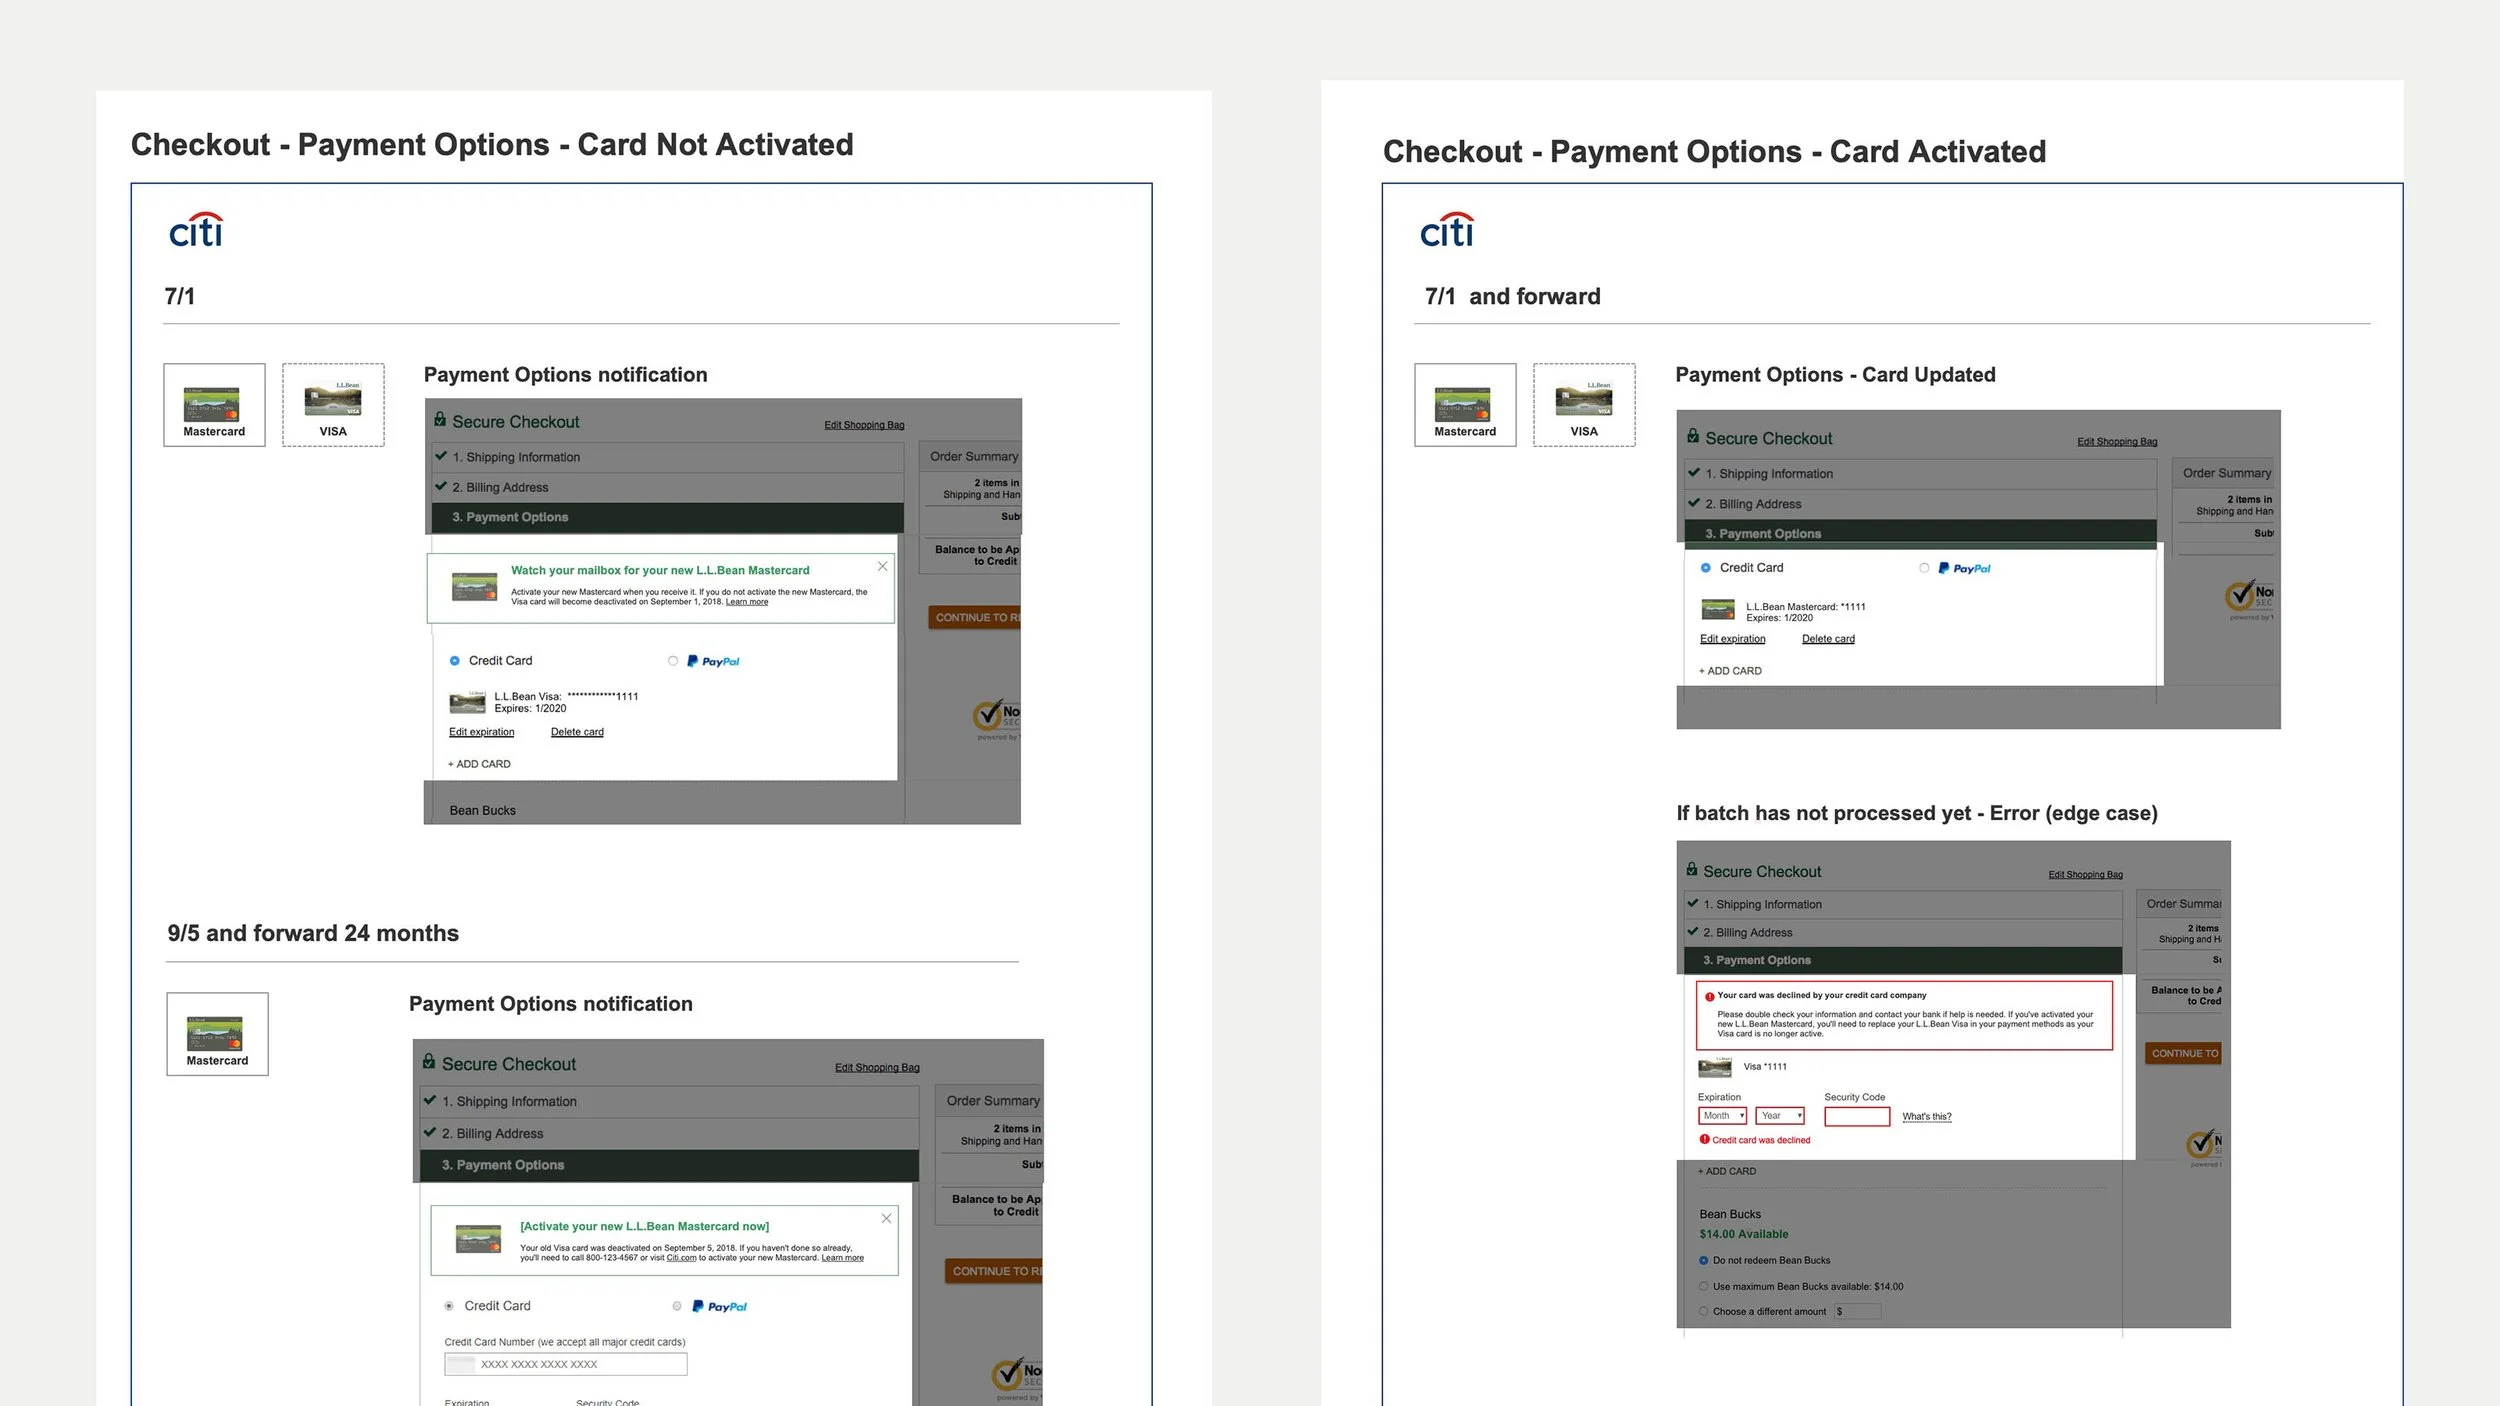Image resolution: width=2500 pixels, height=1406 pixels.
Task: Click Norton seal in Card Updated mockup
Action: 2248,598
